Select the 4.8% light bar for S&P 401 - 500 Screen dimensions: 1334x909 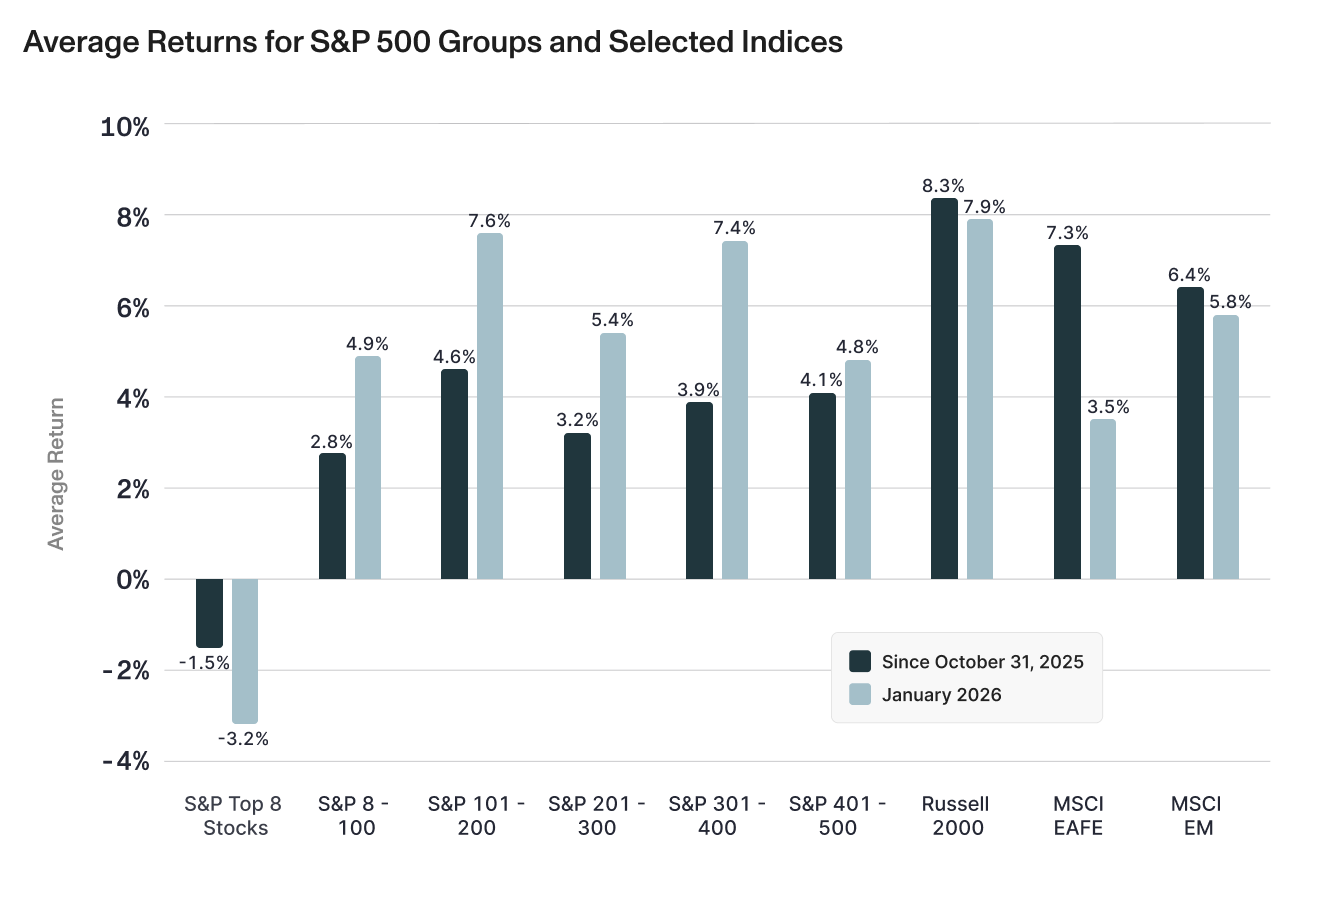click(x=858, y=469)
